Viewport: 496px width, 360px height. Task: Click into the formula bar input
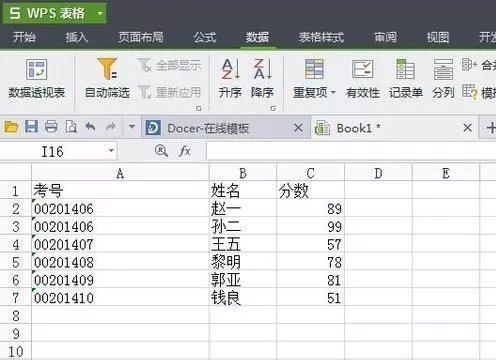pos(351,152)
